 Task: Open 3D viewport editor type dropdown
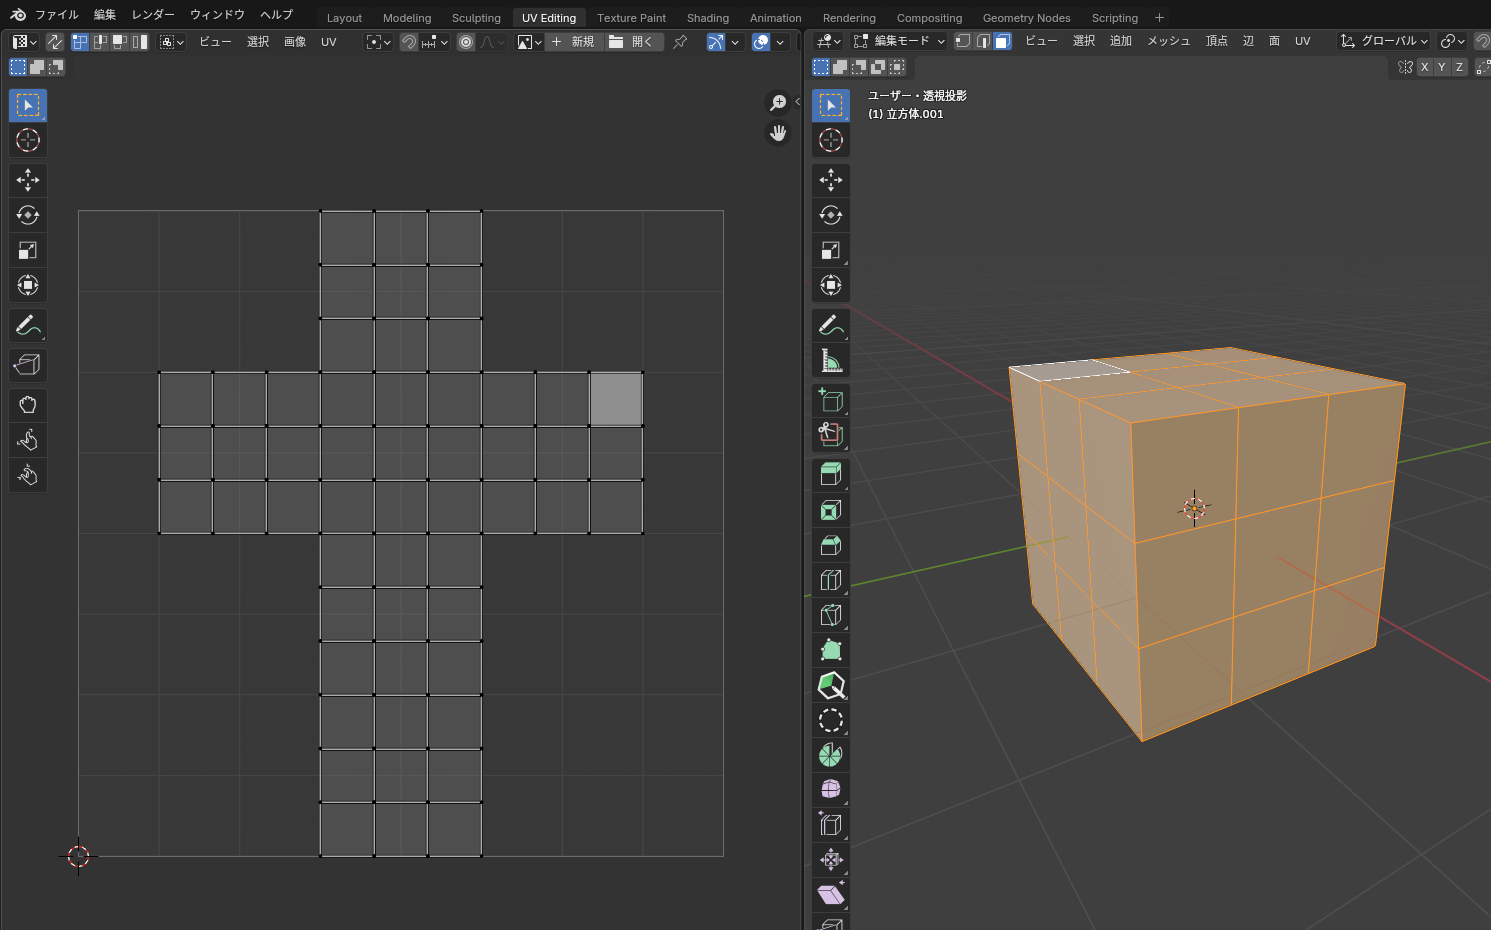coord(828,41)
